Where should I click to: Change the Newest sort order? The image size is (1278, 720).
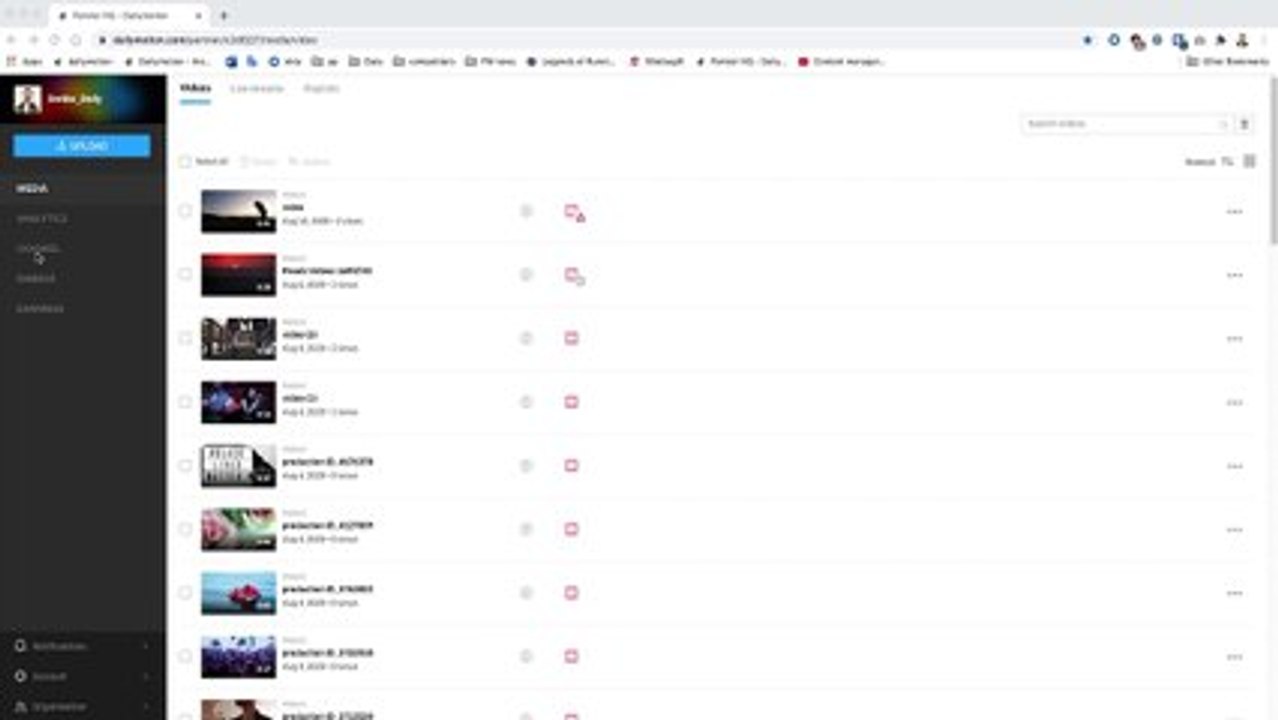click(x=1209, y=161)
